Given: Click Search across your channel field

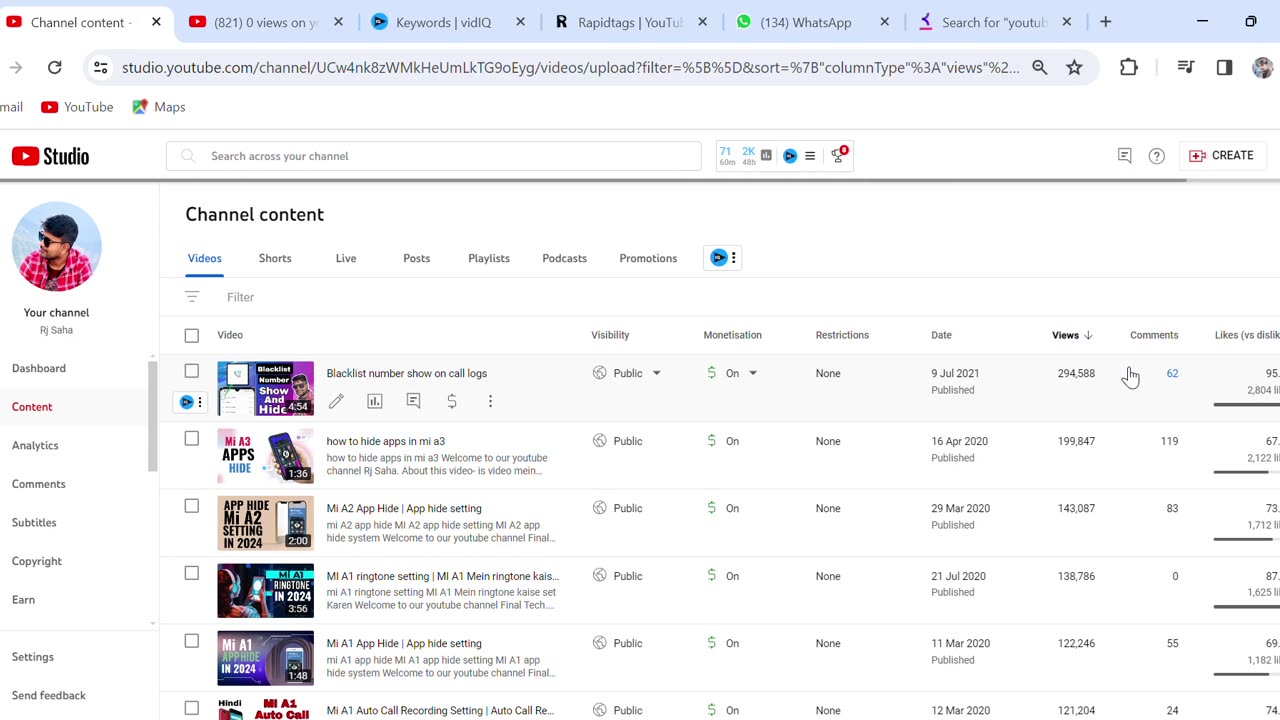Looking at the screenshot, I should 434,156.
